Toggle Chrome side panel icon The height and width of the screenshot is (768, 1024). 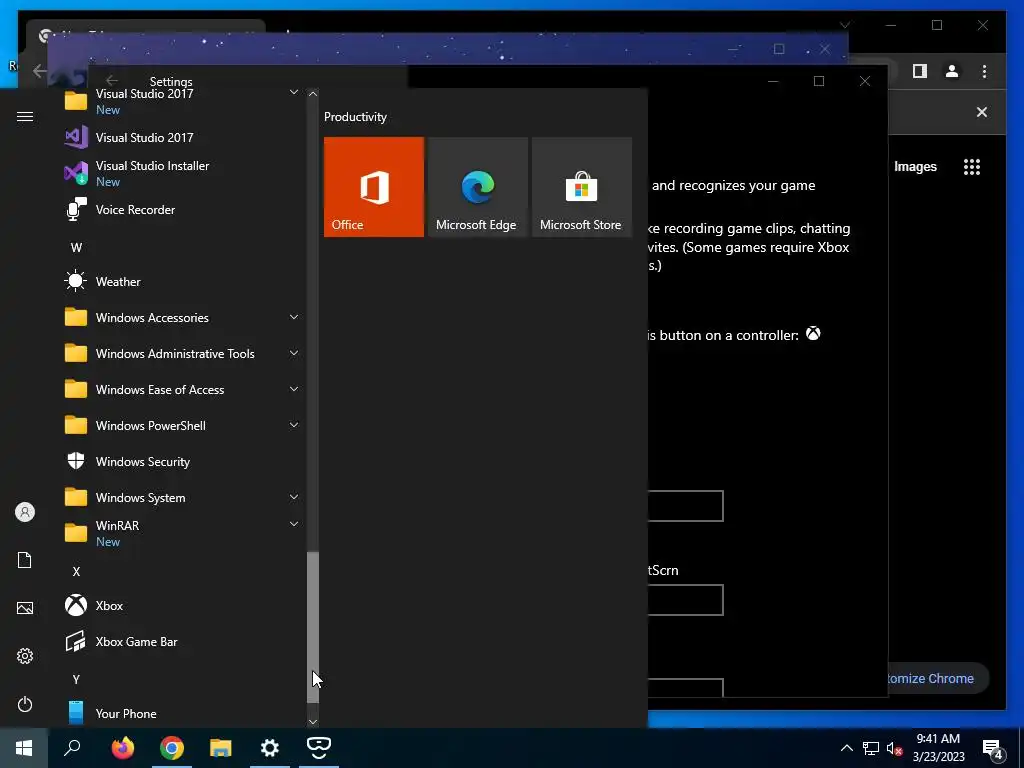click(920, 71)
